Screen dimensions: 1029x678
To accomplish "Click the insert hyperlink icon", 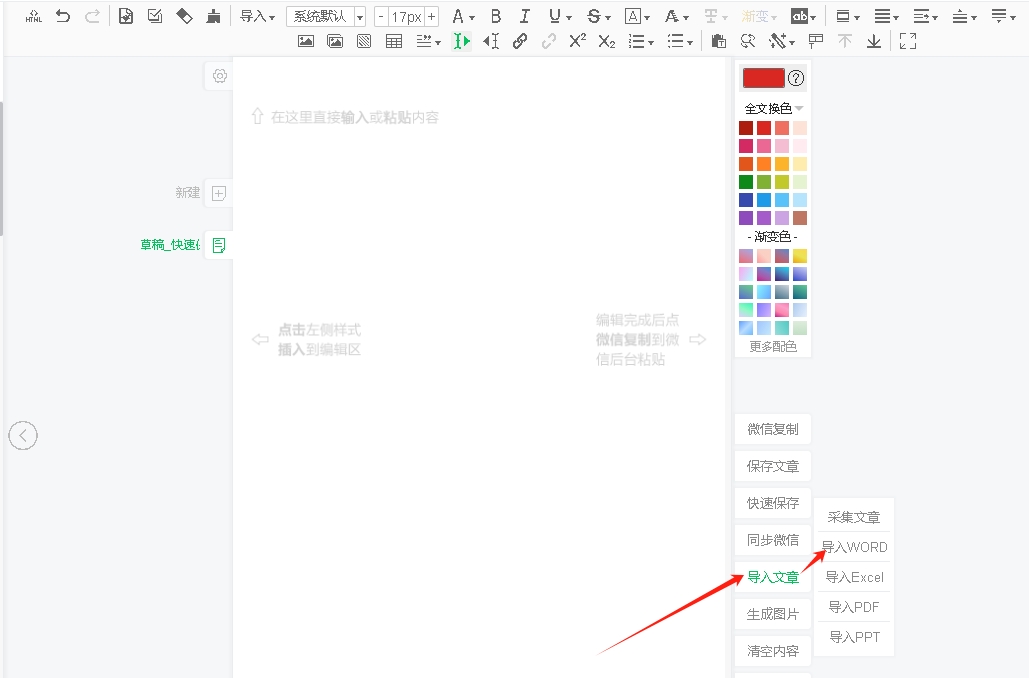I will 520,41.
